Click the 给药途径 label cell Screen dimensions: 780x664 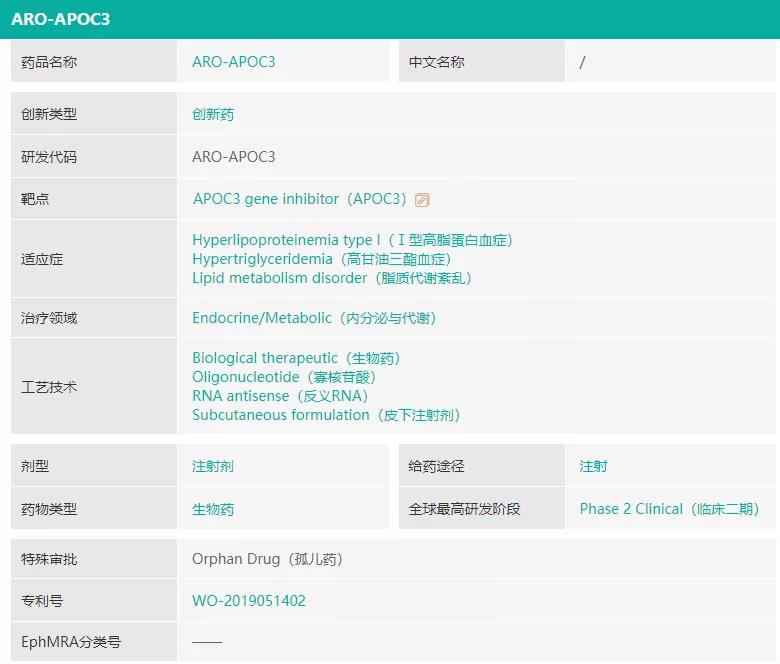tap(482, 466)
